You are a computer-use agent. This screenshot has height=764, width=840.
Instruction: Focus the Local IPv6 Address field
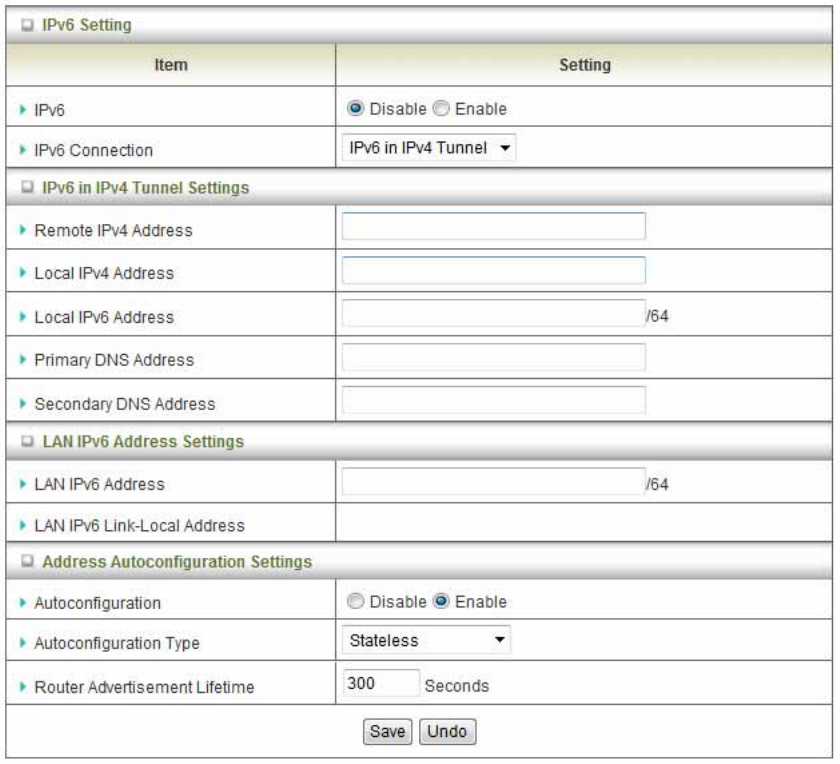(493, 314)
